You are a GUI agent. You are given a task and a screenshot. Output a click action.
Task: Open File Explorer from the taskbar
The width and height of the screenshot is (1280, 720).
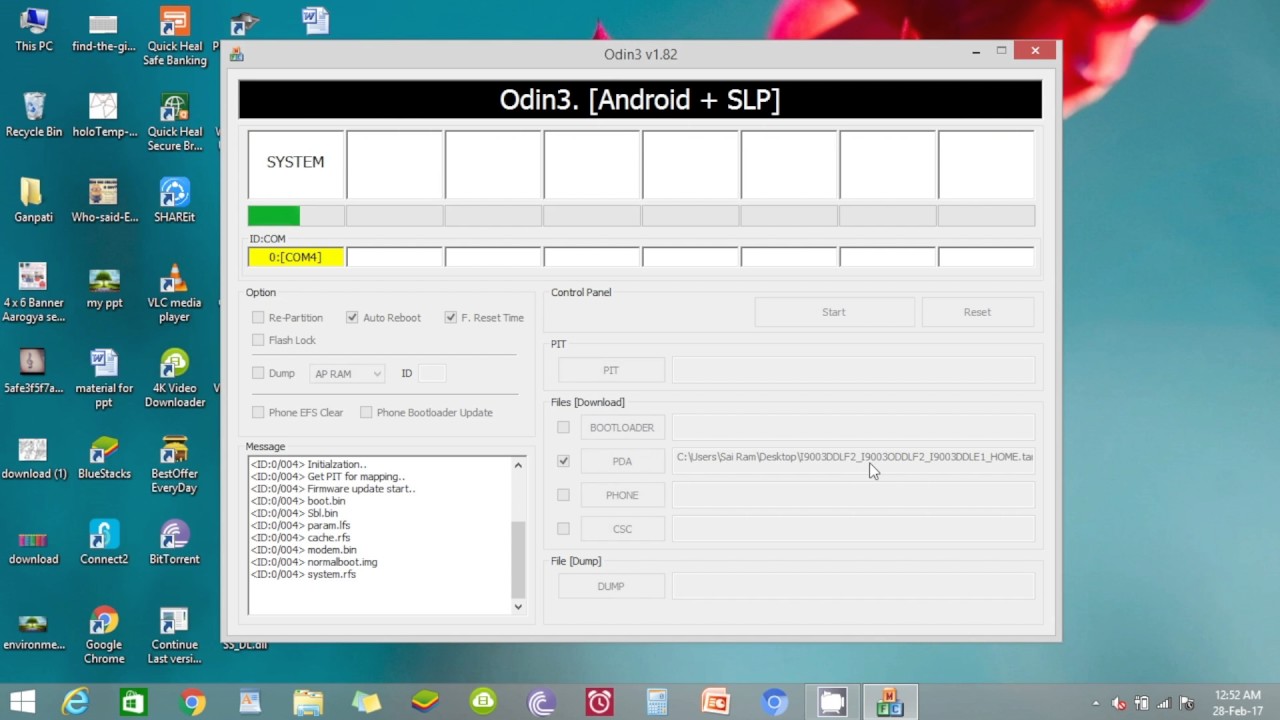(308, 702)
